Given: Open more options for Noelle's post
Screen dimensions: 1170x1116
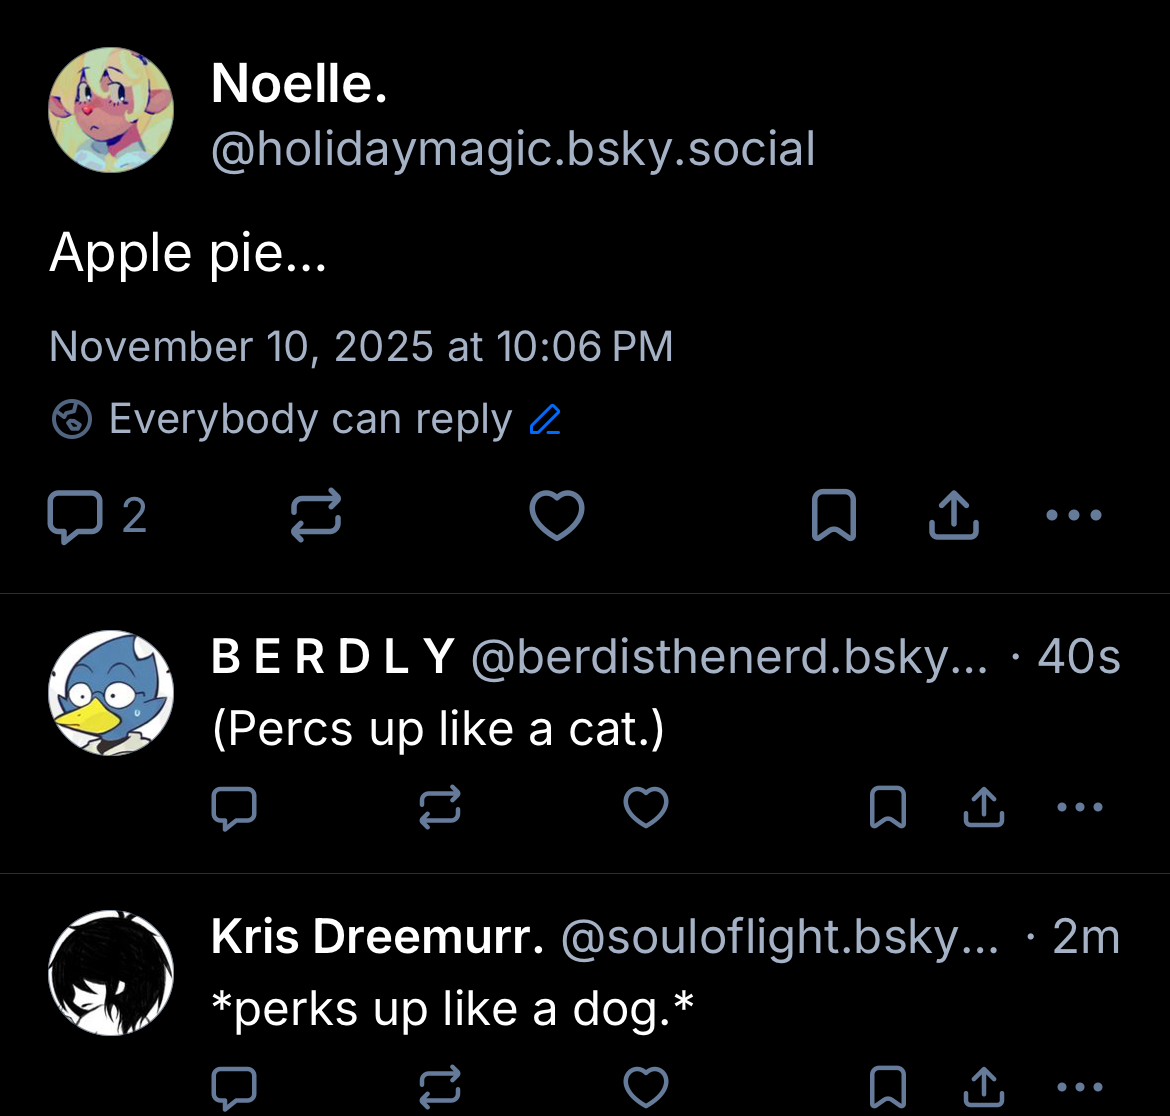Looking at the screenshot, I should click(x=1073, y=516).
